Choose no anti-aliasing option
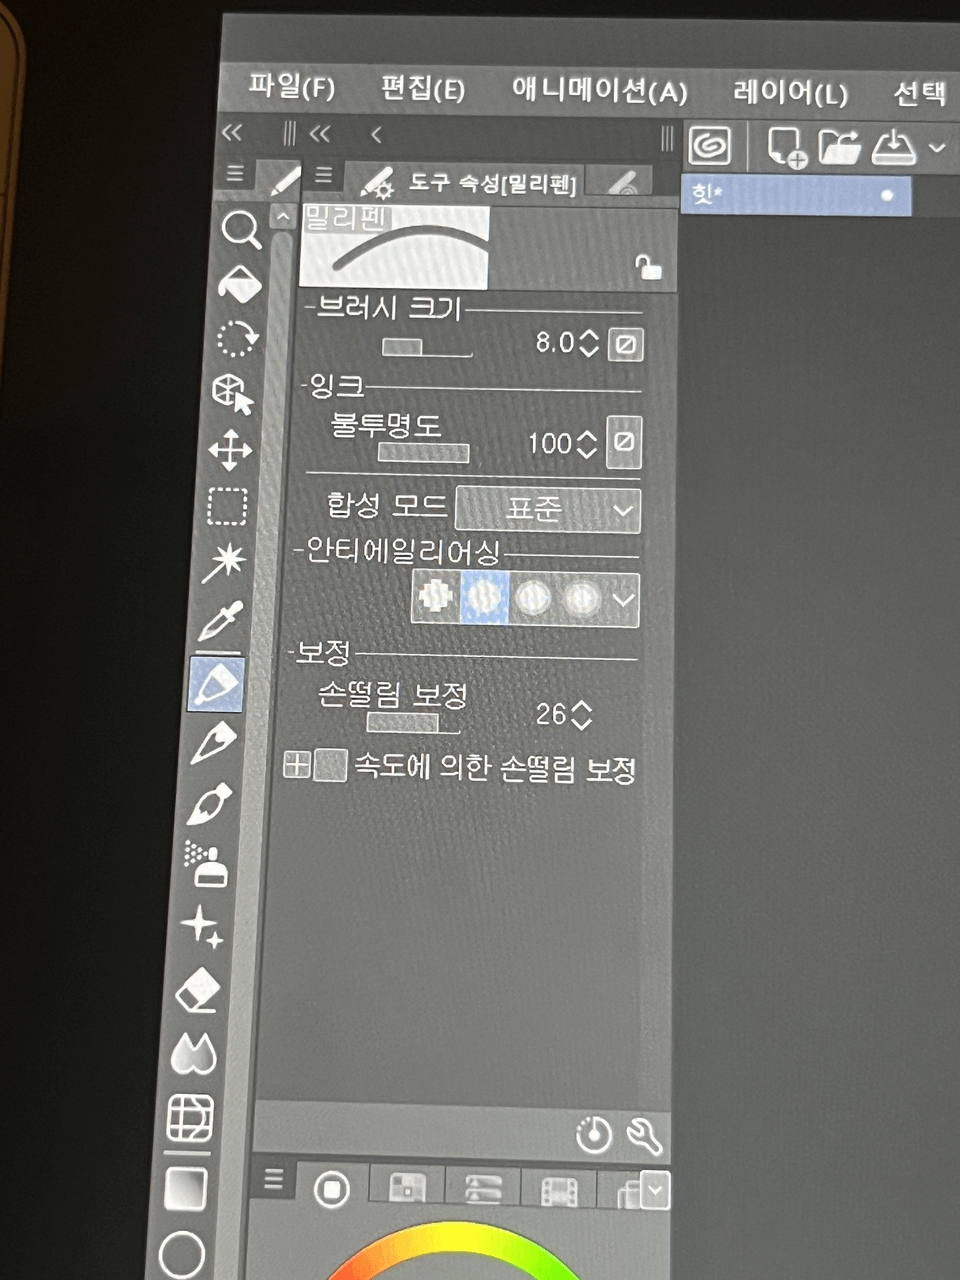Screen dimensions: 960x1280 click(435, 597)
